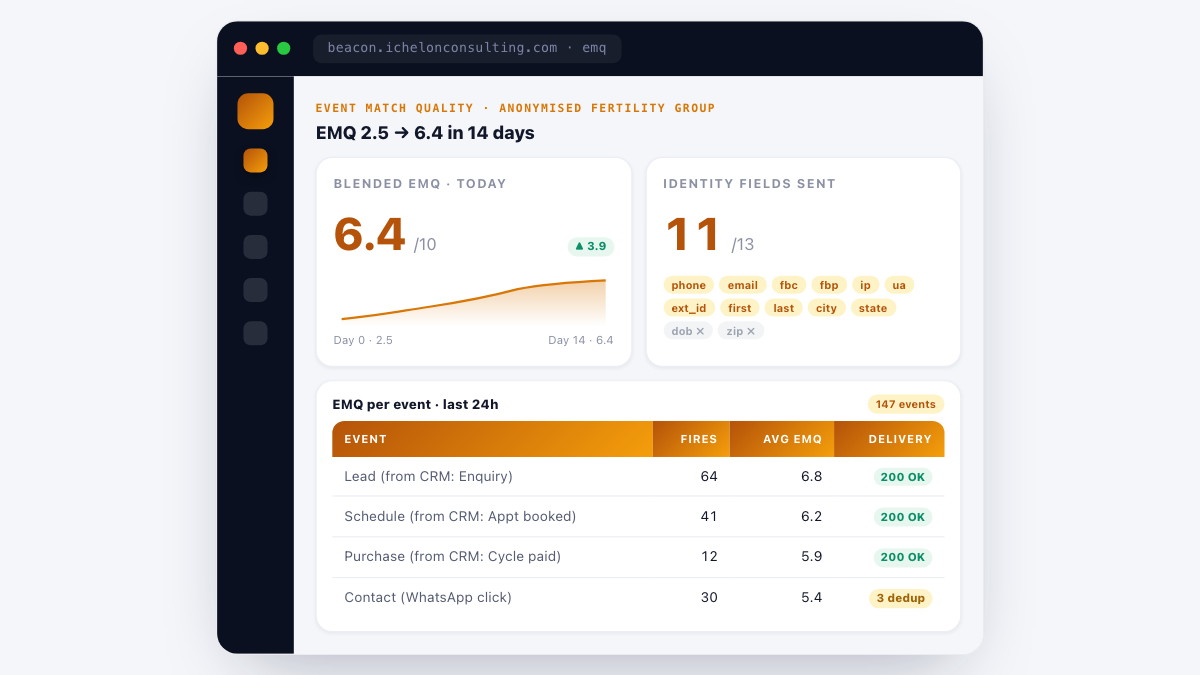Click the 3 dedup badge
This screenshot has width=1200, height=675.
click(900, 598)
